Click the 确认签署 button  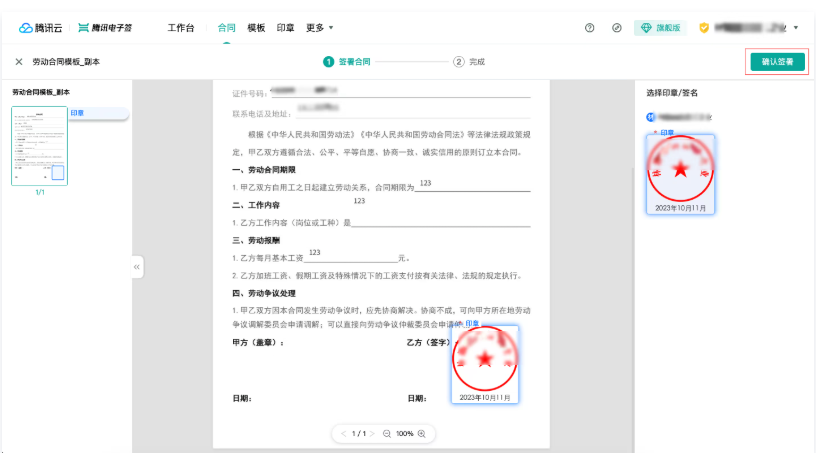[777, 62]
